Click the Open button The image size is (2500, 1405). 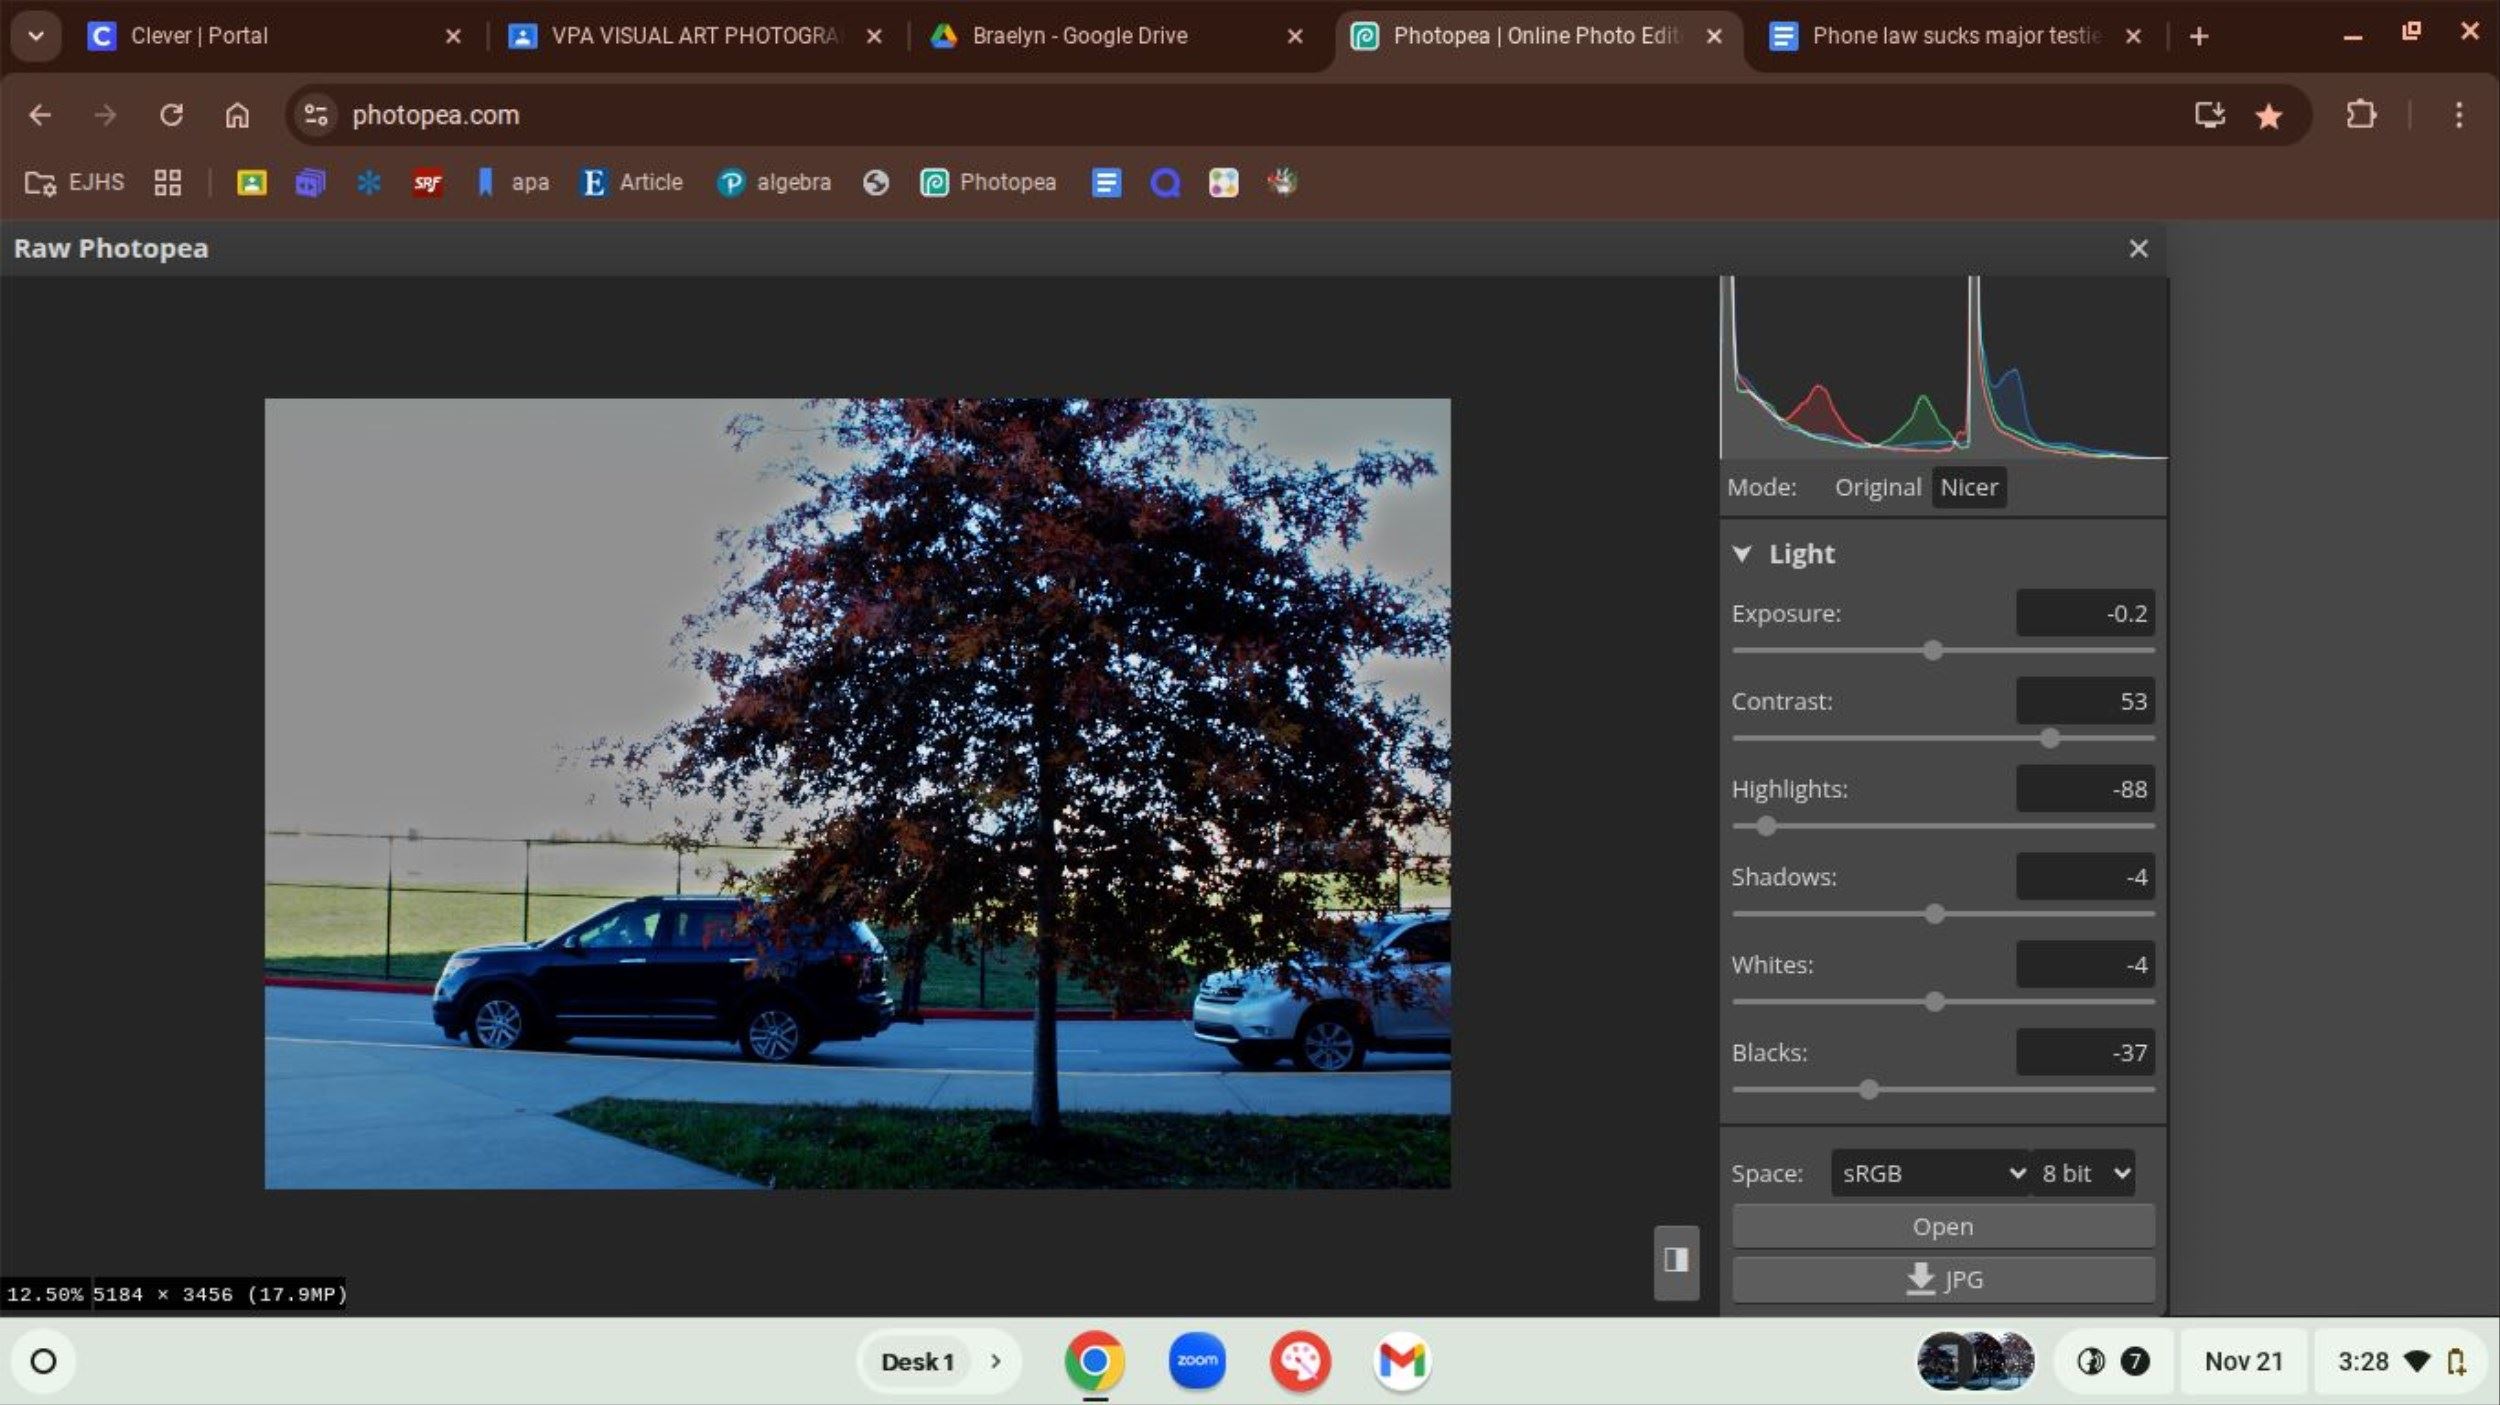[1942, 1226]
